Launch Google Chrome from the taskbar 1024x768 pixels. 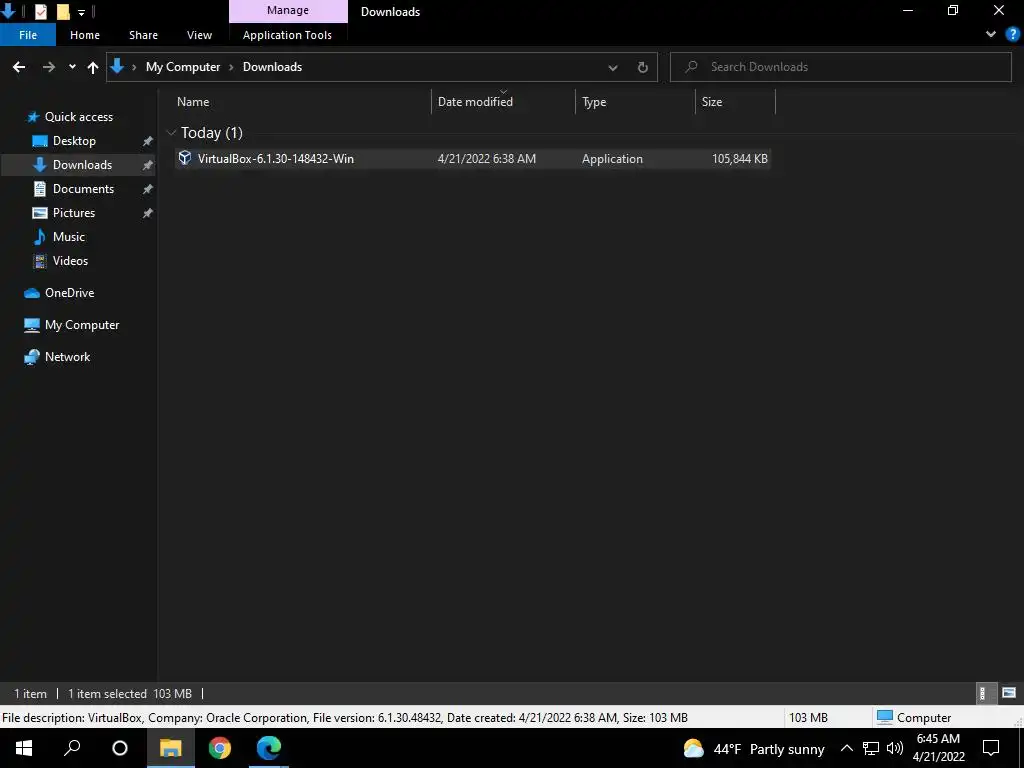pyautogui.click(x=219, y=748)
